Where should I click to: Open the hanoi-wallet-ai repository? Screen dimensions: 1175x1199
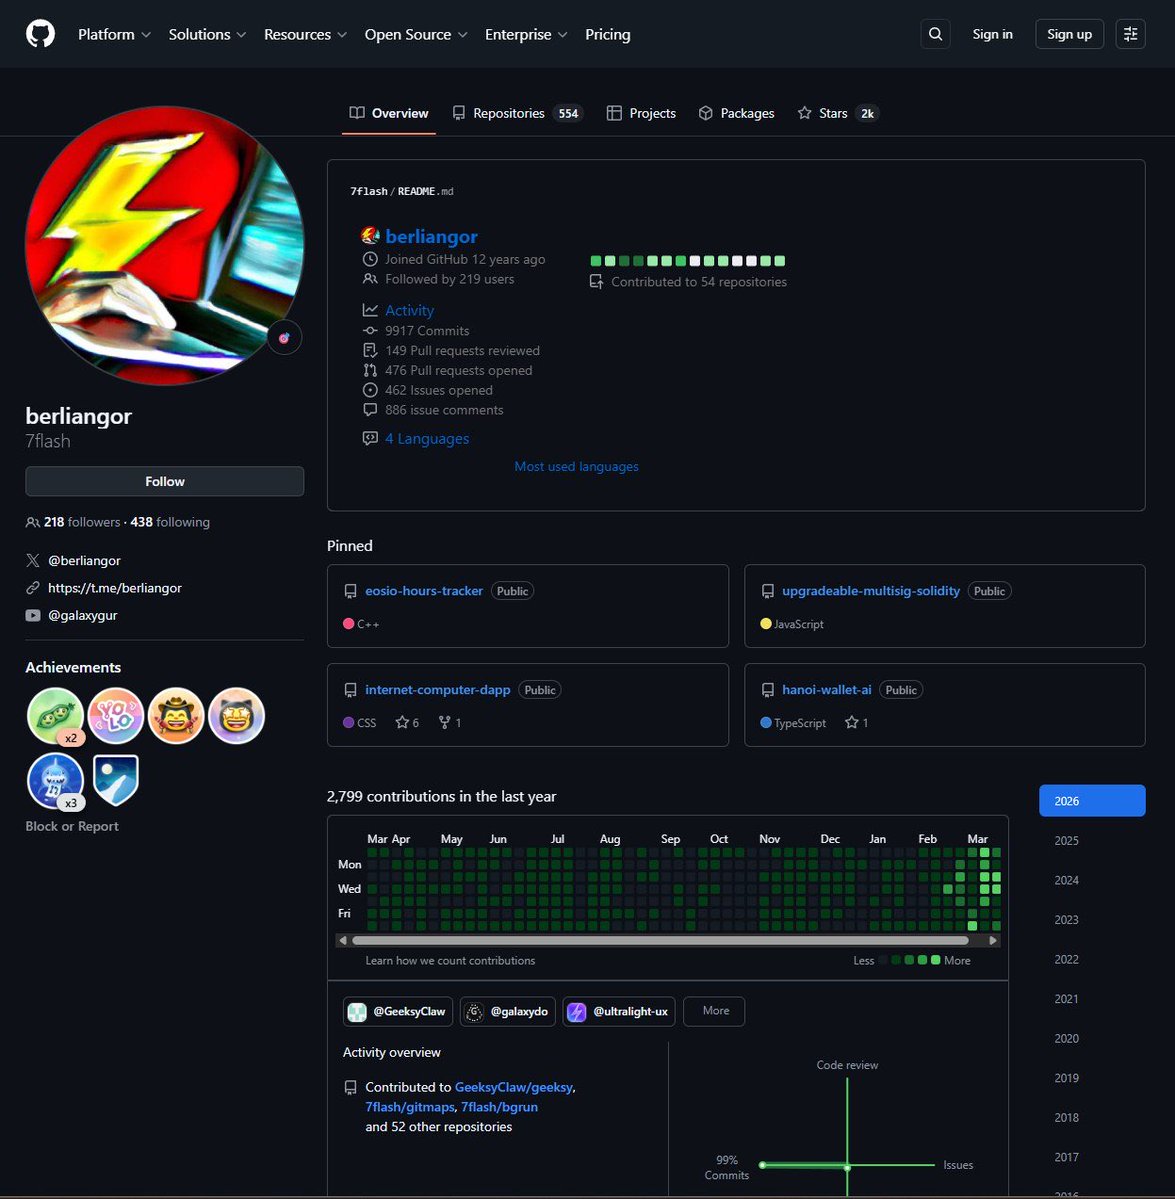826,690
